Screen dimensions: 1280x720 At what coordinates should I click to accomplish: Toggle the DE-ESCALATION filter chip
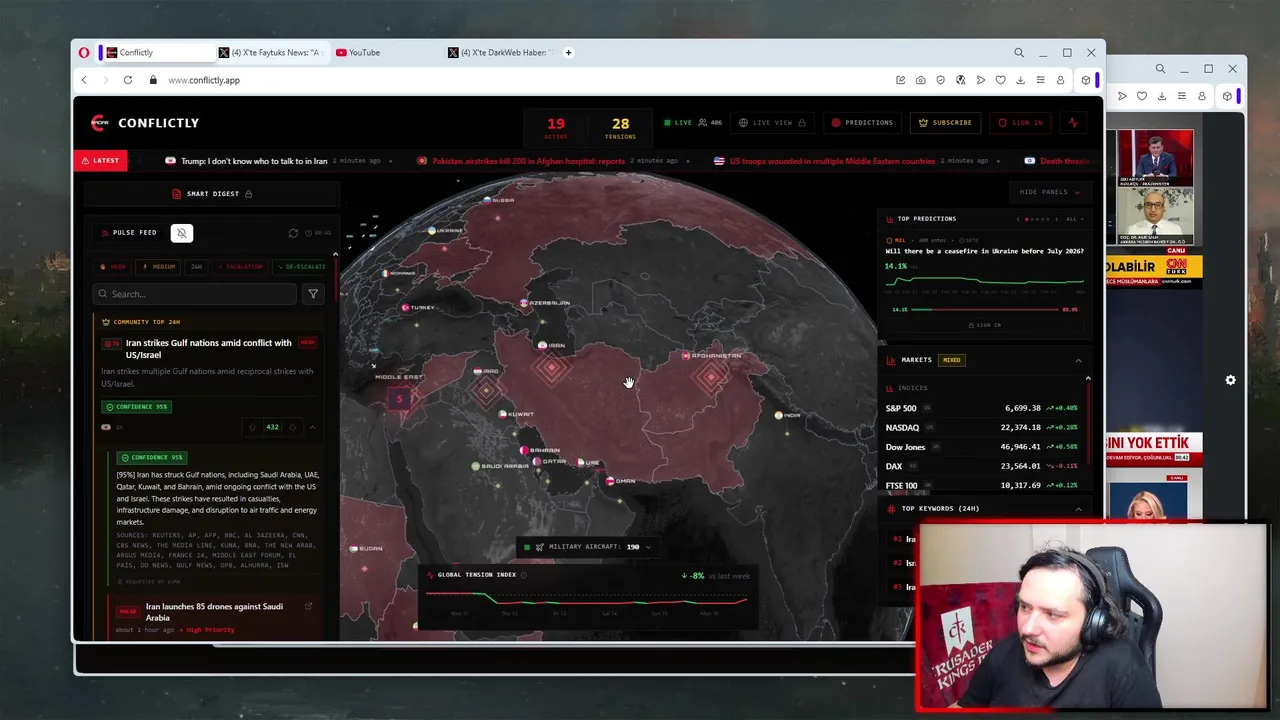300,267
